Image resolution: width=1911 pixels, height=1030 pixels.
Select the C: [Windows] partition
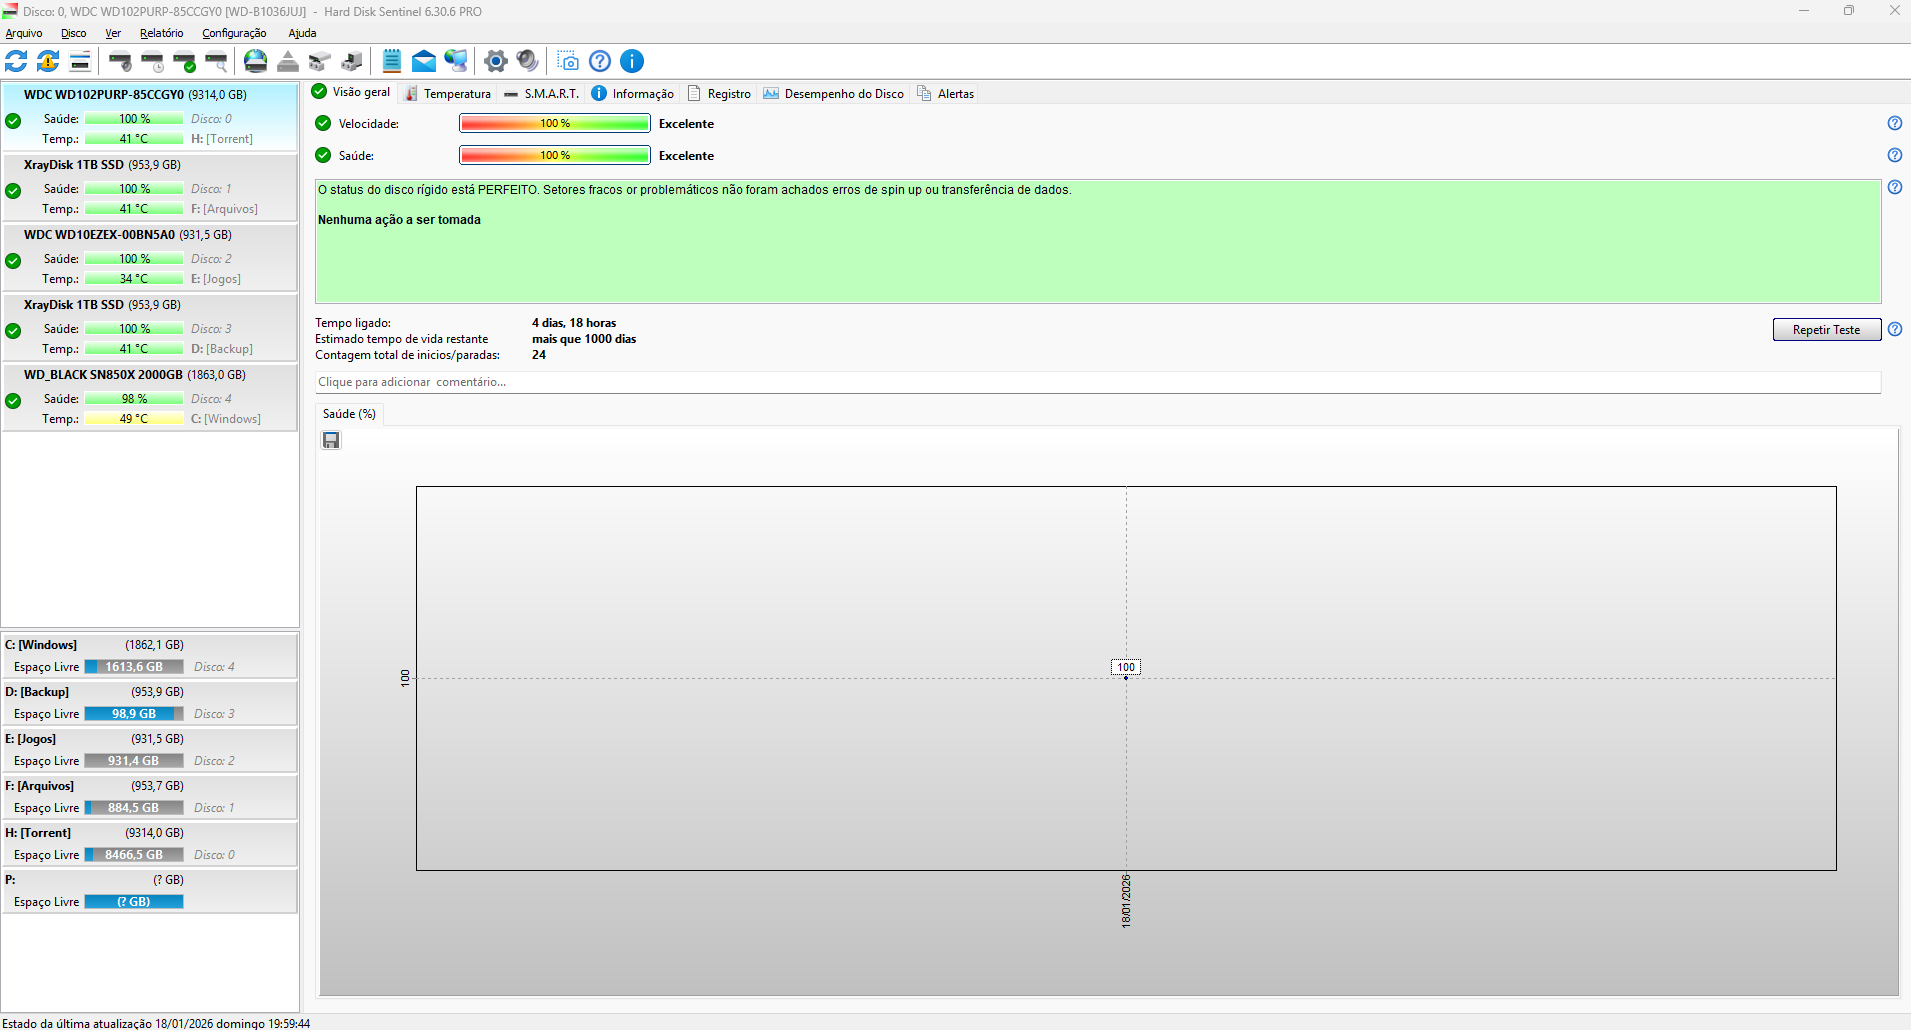click(x=150, y=655)
